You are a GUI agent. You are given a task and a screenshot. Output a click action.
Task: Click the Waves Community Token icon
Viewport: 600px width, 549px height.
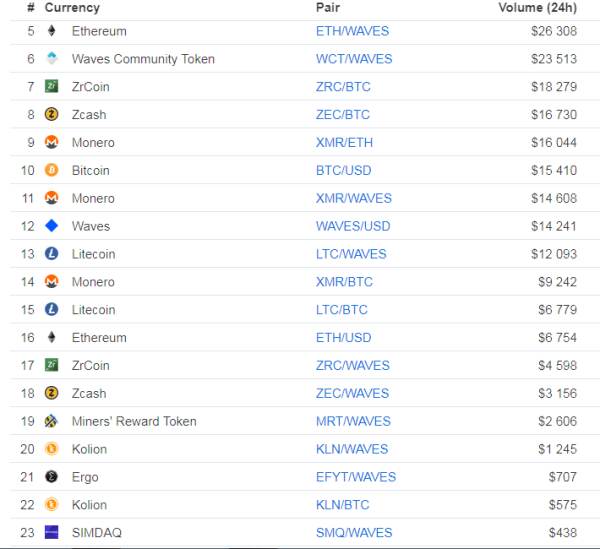52,59
